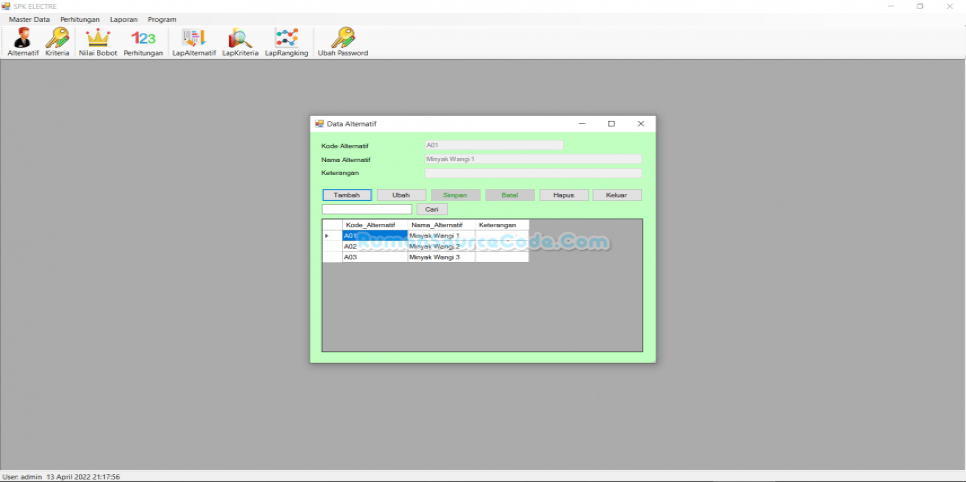Click the Keterangan input field
Viewport: 966px width, 482px height.
click(533, 173)
